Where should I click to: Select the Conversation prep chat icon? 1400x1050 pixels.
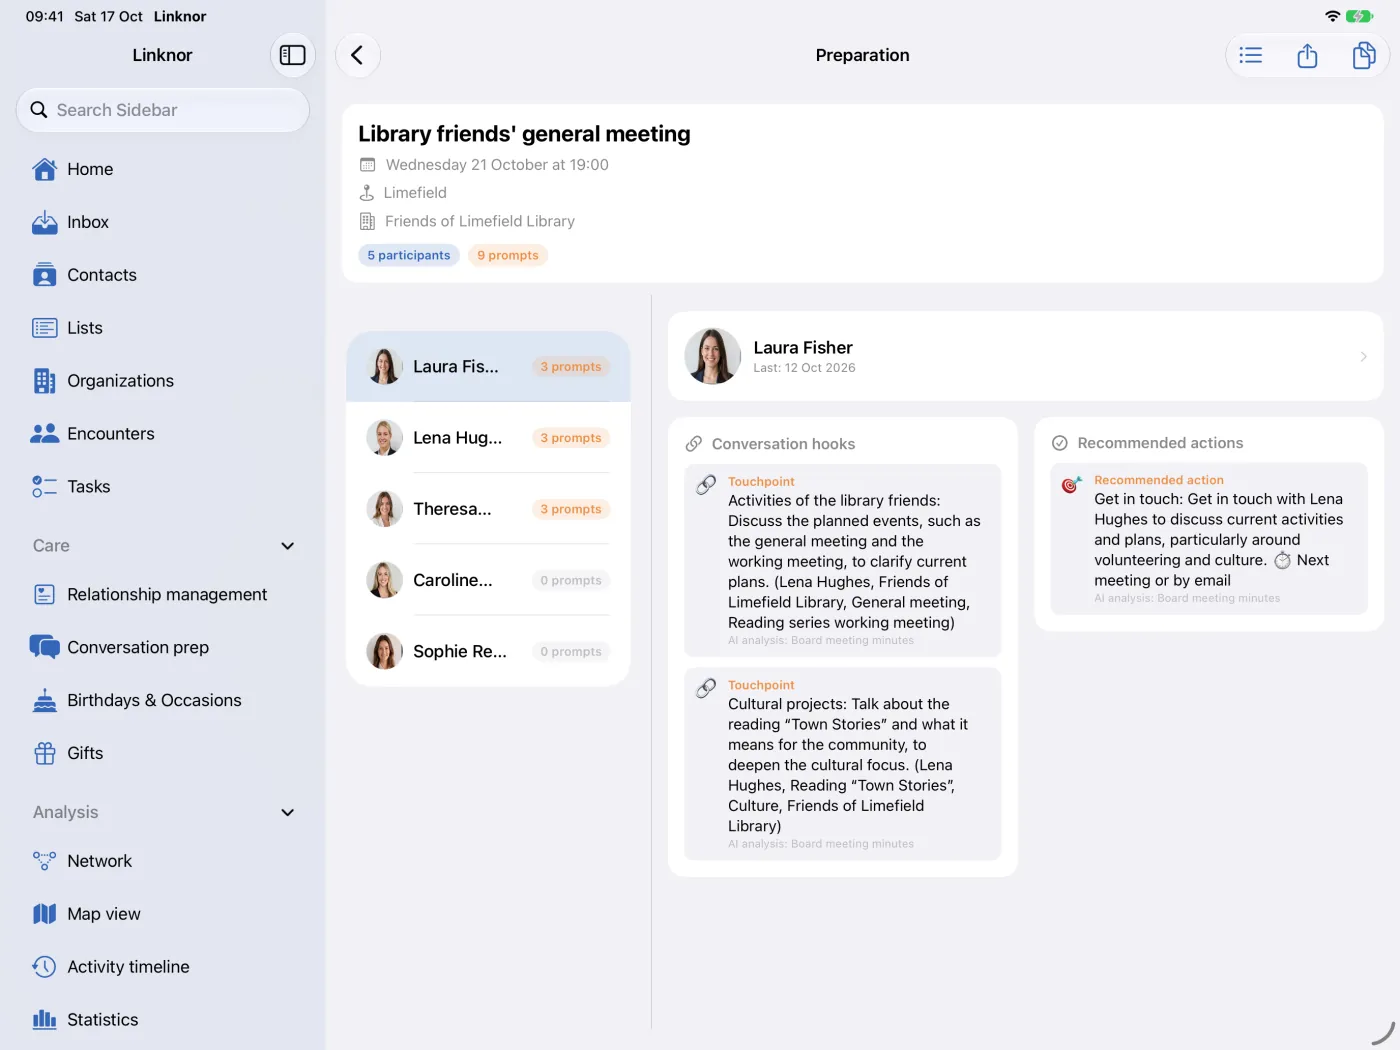tap(45, 648)
